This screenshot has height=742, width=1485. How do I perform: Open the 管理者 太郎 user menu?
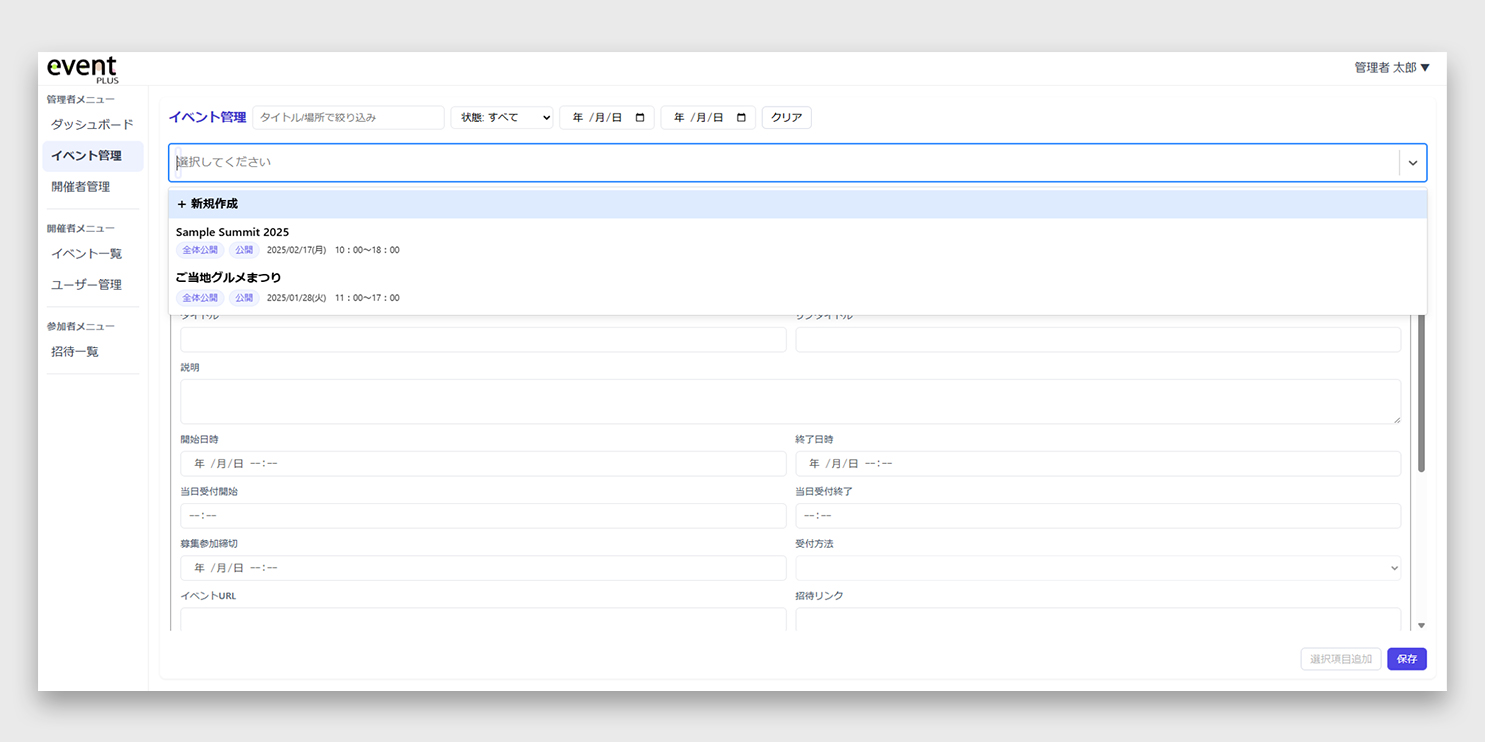pyautogui.click(x=1391, y=68)
